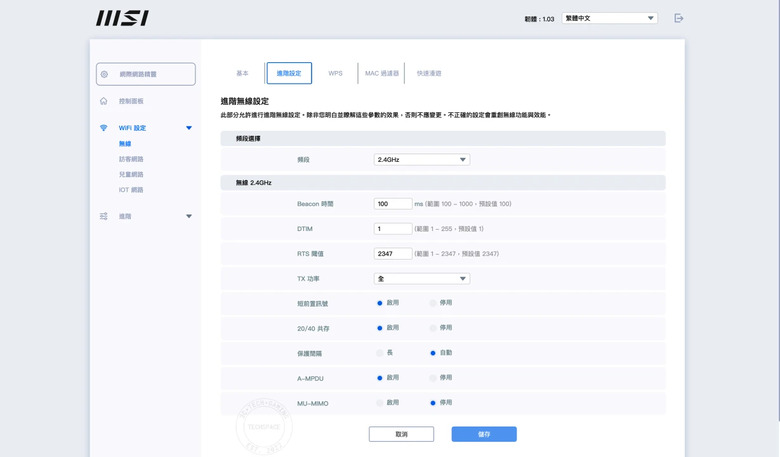Select the 進階 advanced menu item
Image resolution: width=780 pixels, height=457 pixels.
(125, 216)
